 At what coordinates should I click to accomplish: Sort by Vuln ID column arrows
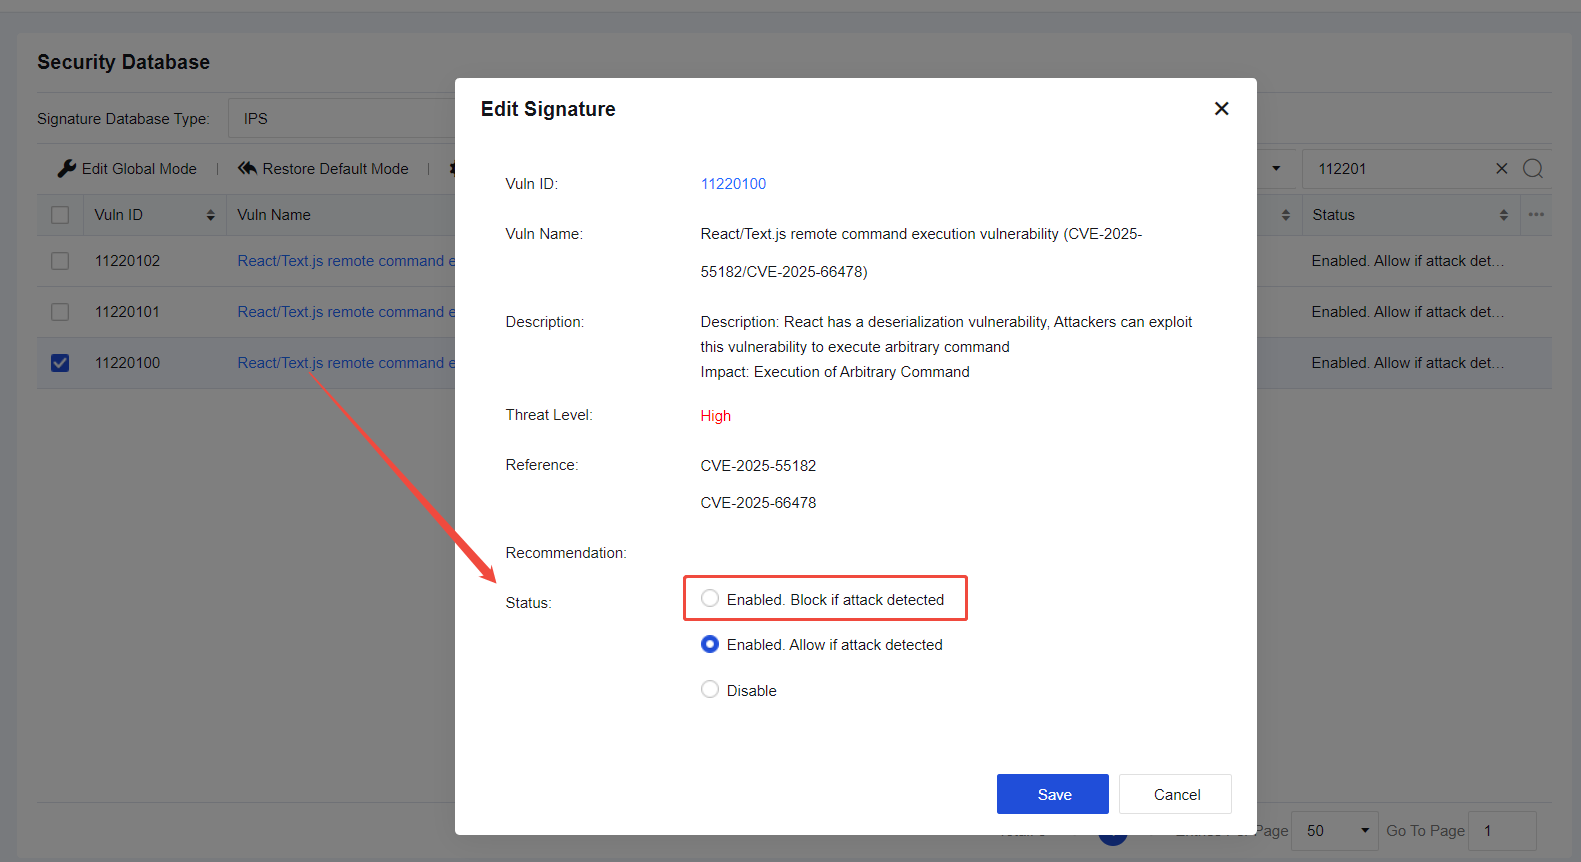210,215
